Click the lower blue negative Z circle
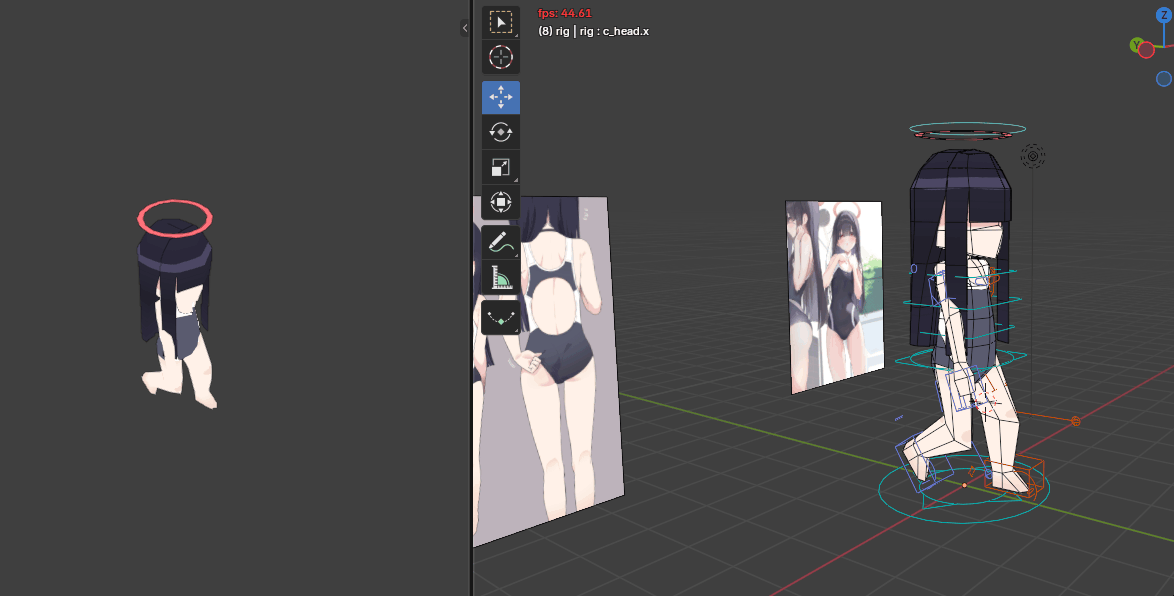This screenshot has height=596, width=1174. pyautogui.click(x=1163, y=79)
